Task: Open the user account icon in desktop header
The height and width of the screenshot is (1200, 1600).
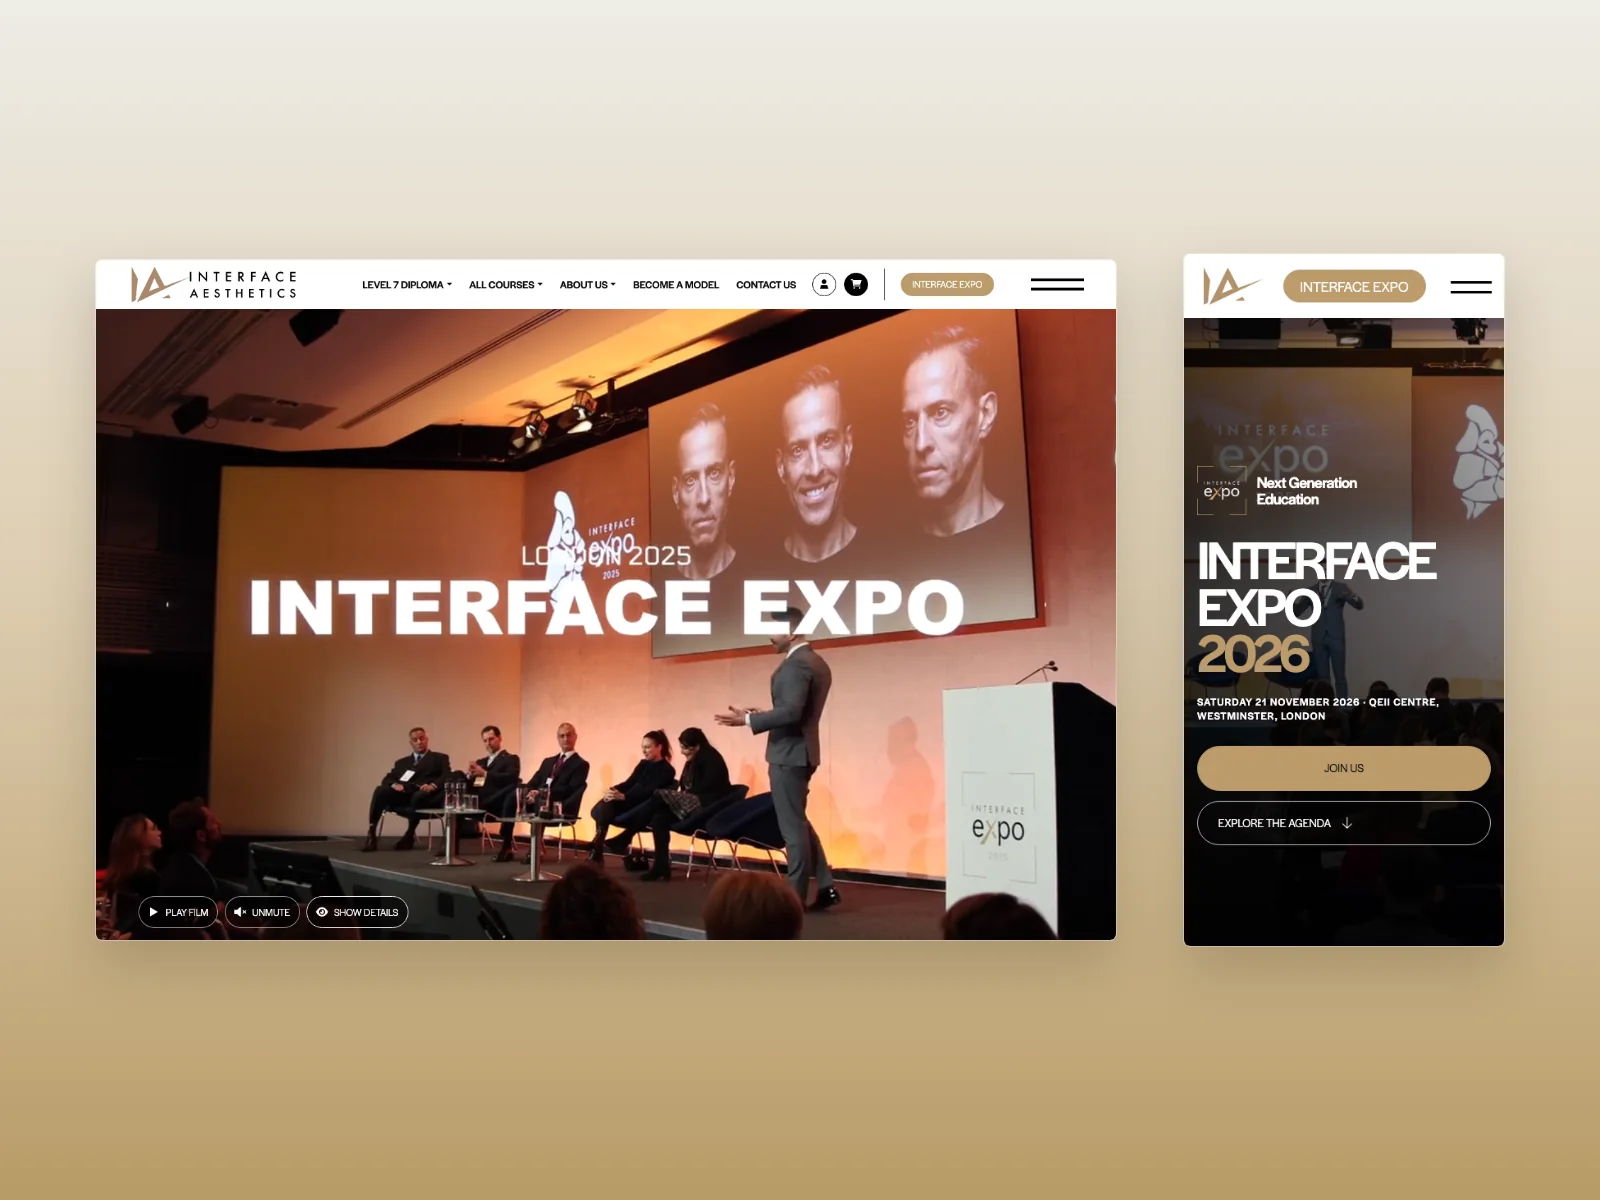Action: [x=824, y=284]
